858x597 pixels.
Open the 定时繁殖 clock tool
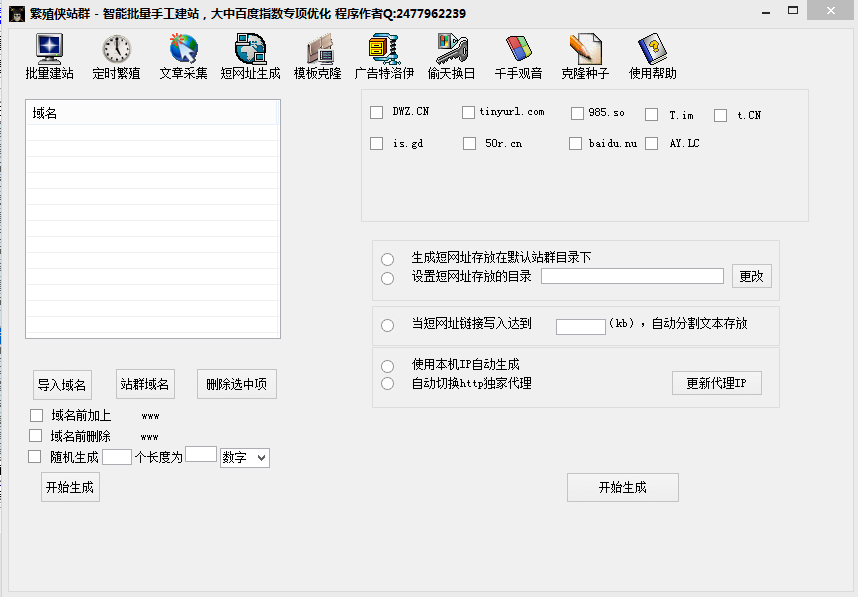[116, 56]
